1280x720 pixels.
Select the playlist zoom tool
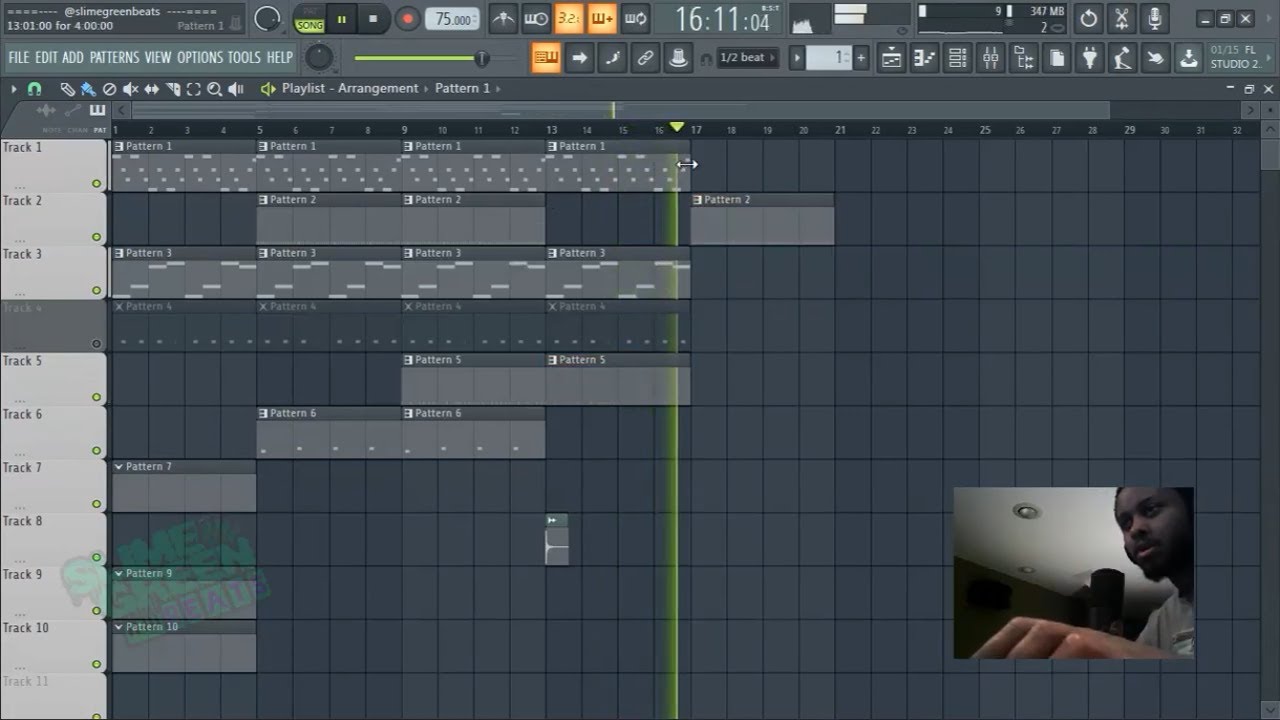click(214, 89)
